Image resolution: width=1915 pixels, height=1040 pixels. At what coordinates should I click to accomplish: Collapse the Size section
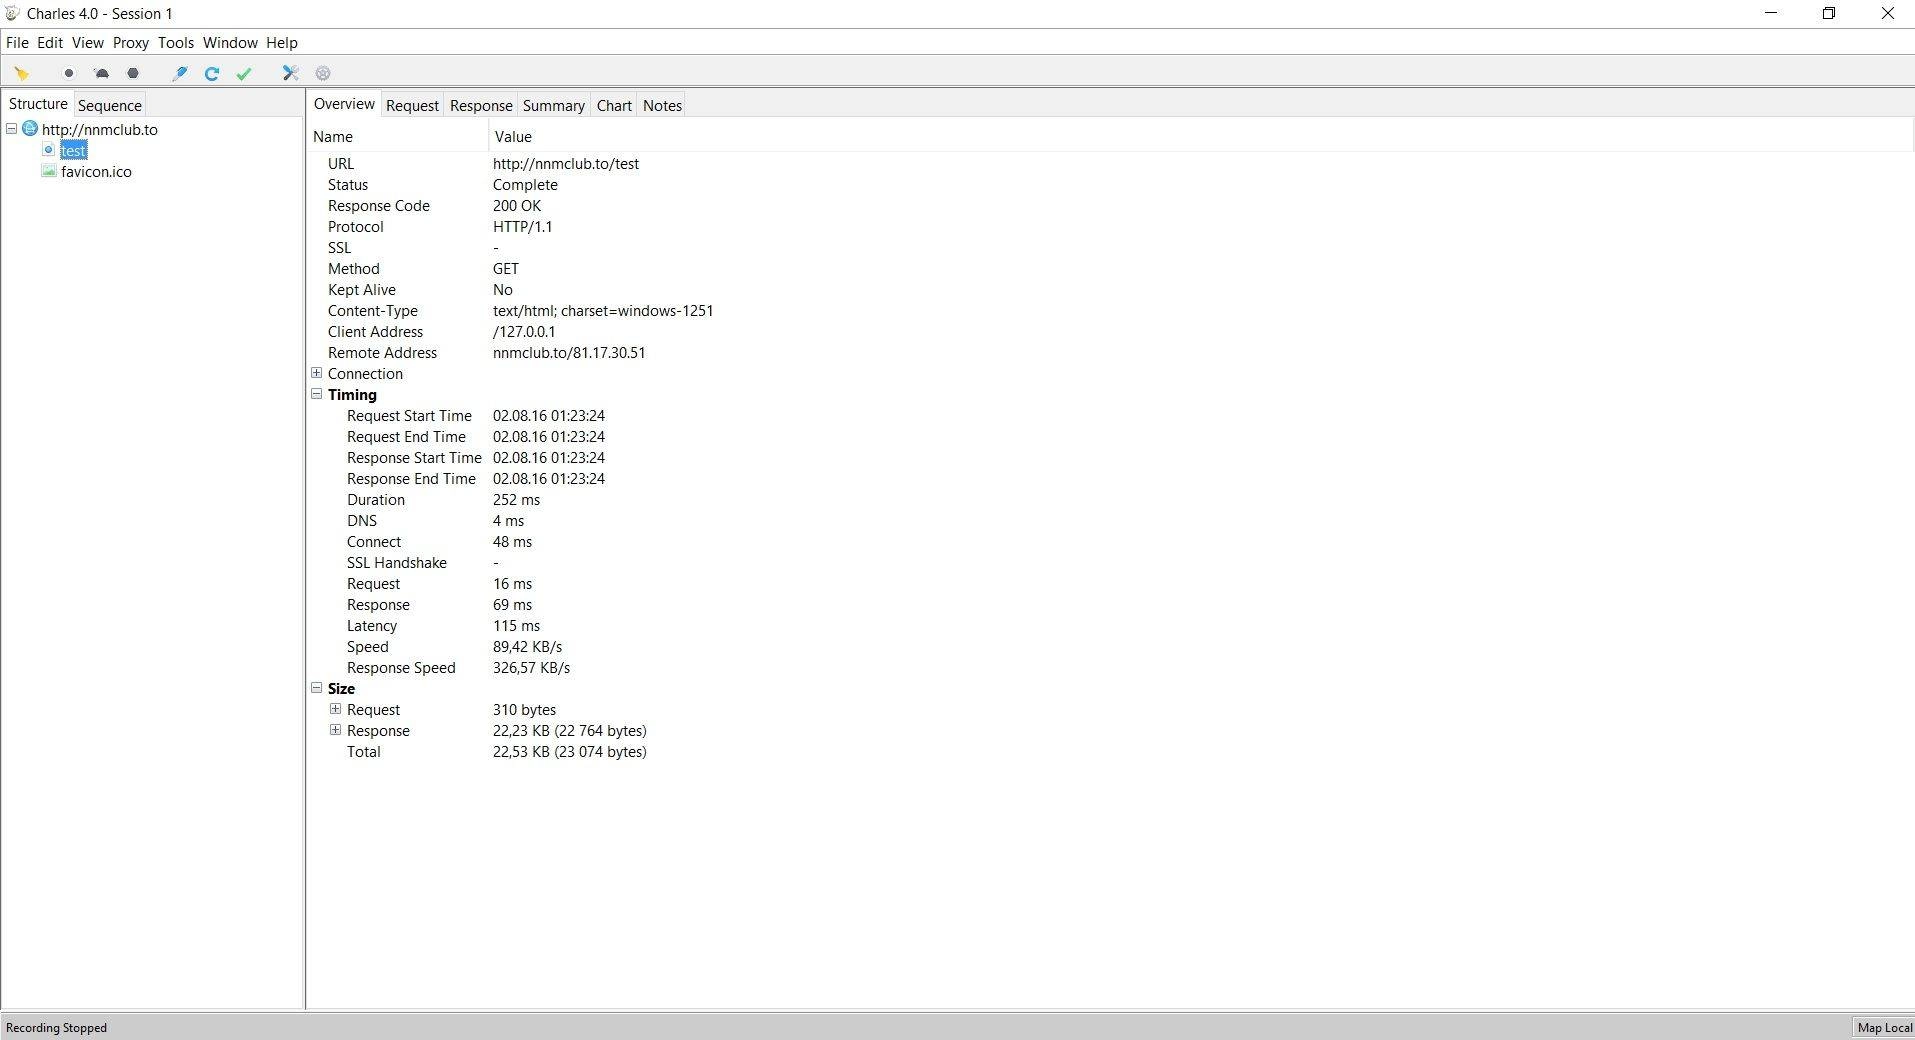coord(317,688)
